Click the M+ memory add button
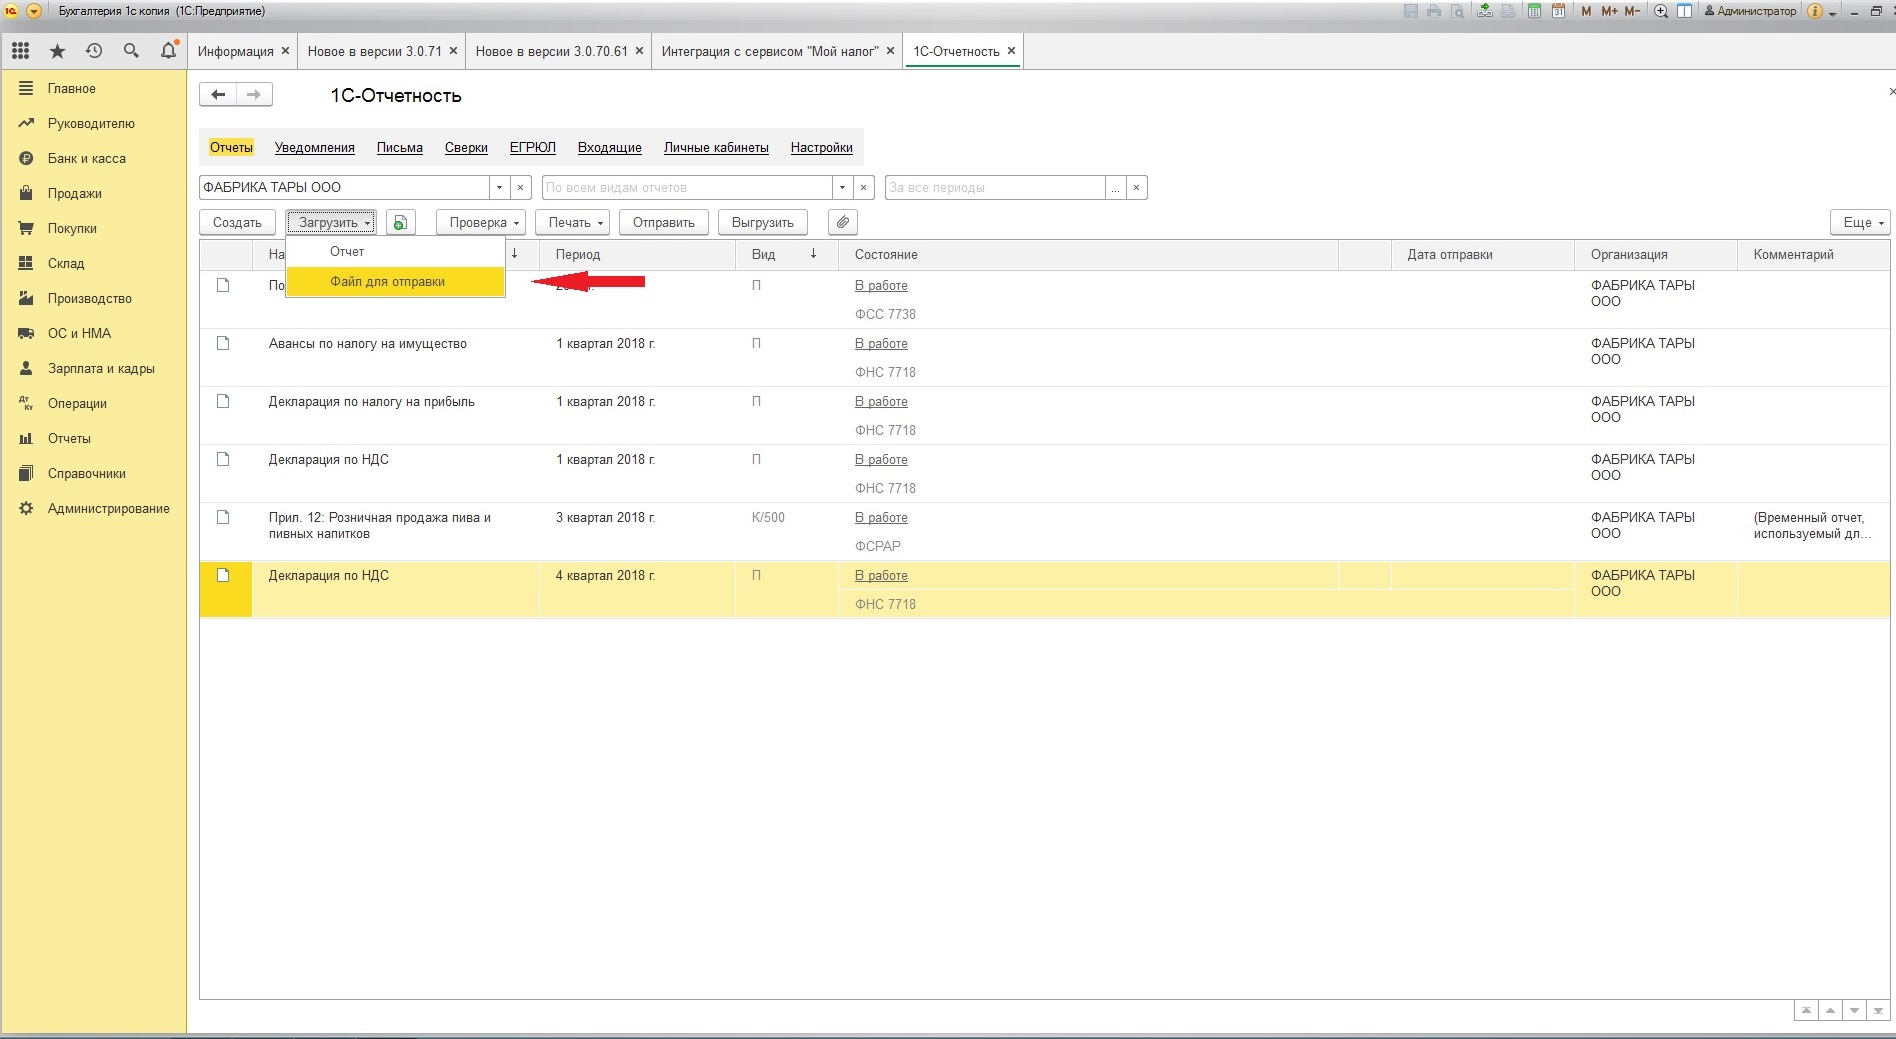The image size is (1896, 1039). click(1609, 11)
